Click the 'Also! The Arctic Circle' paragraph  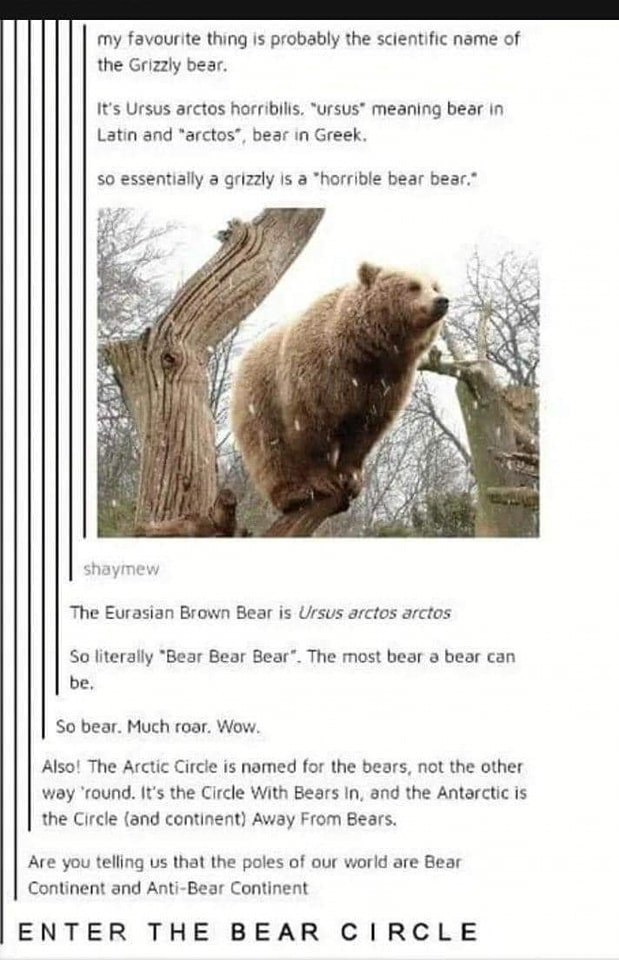(x=284, y=793)
